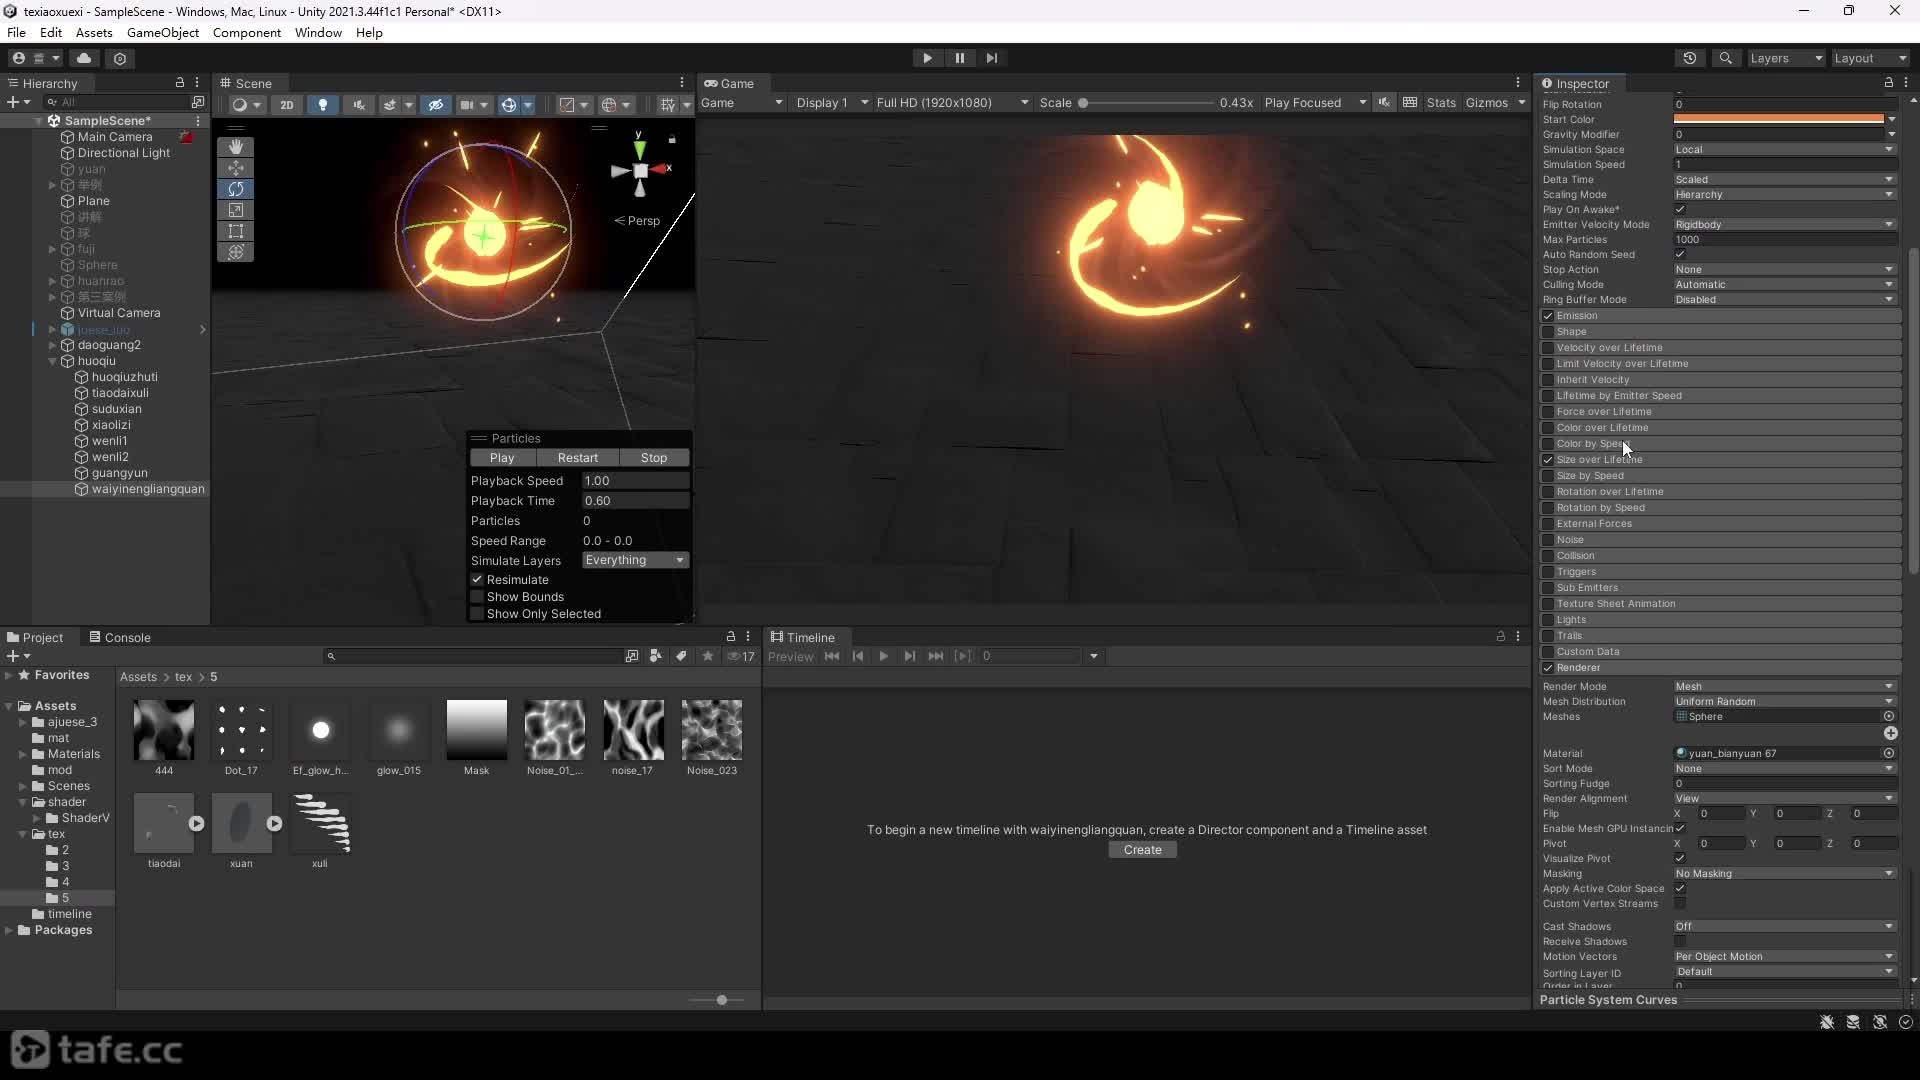Toggle Resimulate checkbox in Particles overlay
Screen dimensions: 1920x1080
click(477, 580)
